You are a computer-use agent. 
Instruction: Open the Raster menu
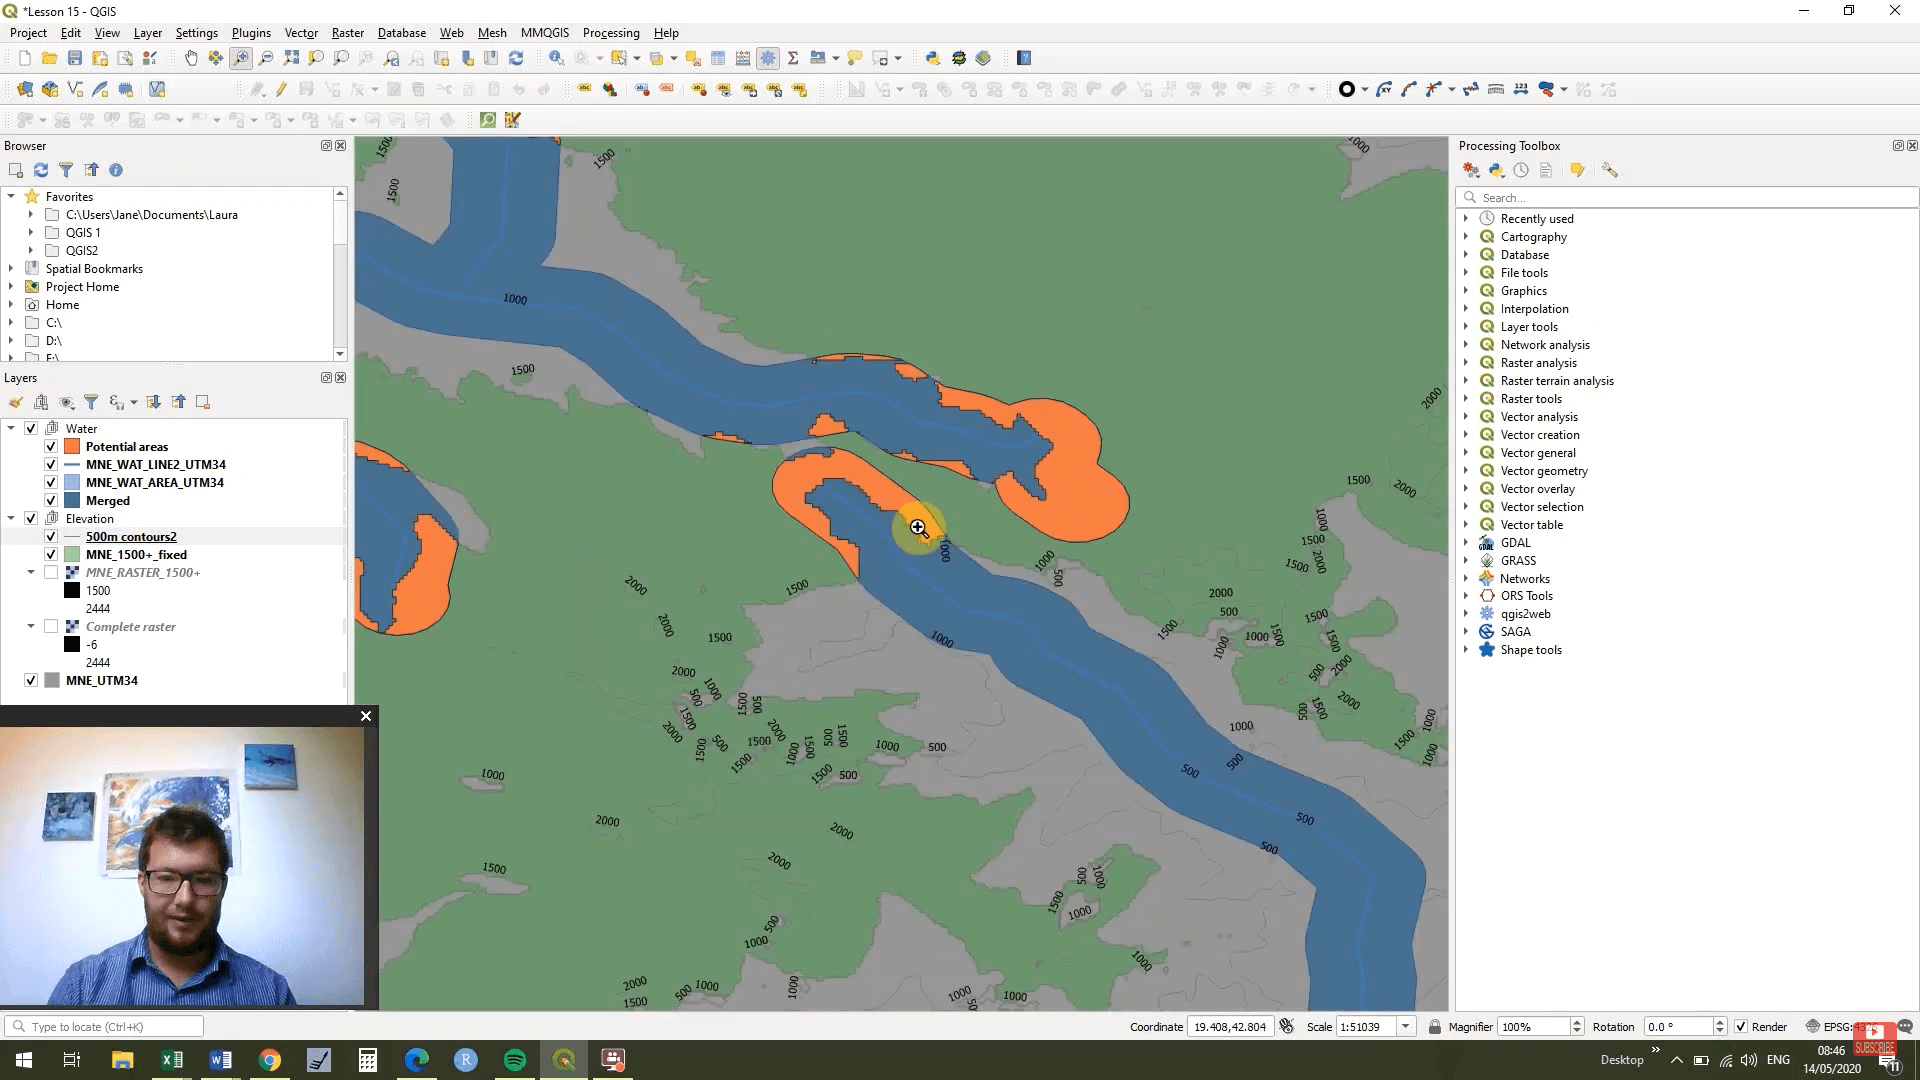pyautogui.click(x=348, y=33)
